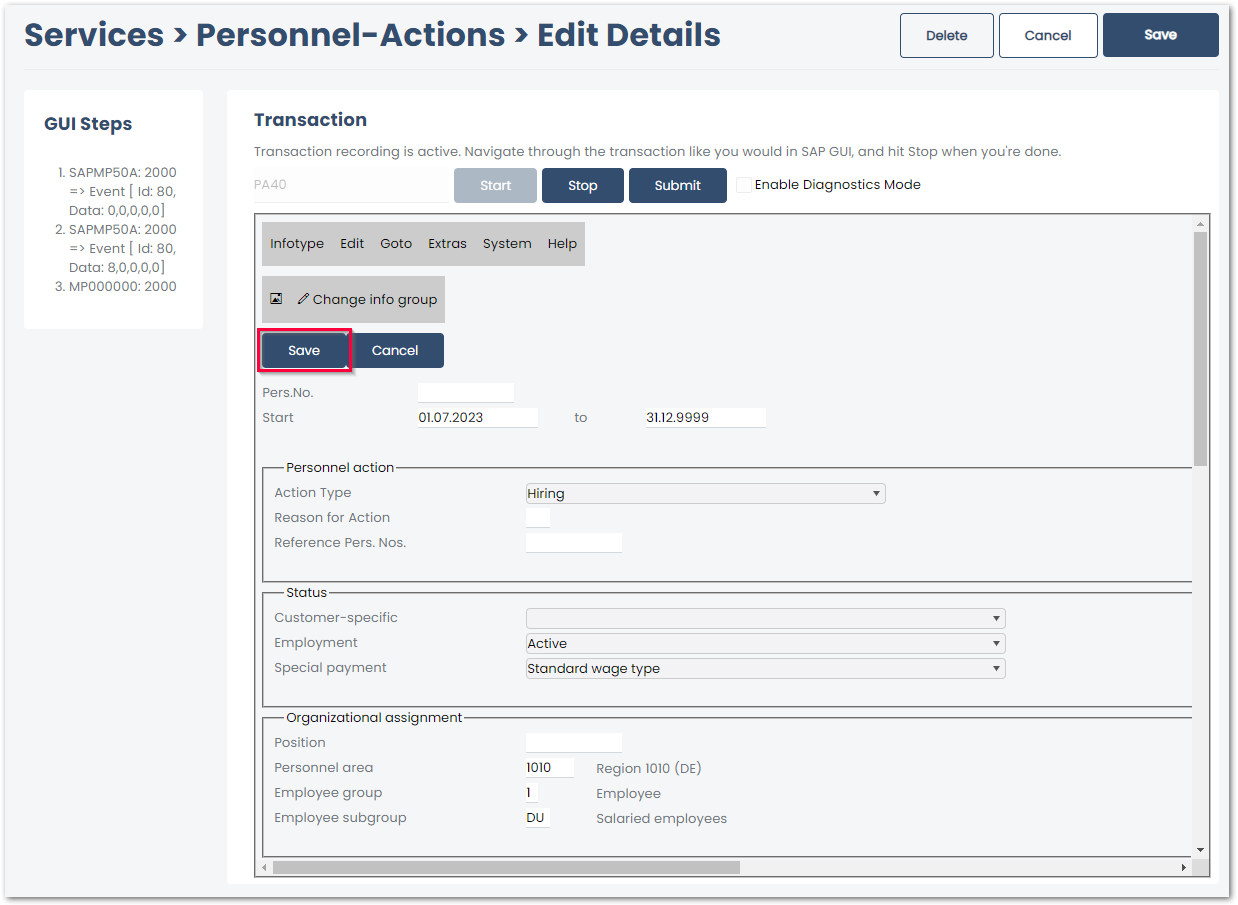Click the Submit button
This screenshot has height=905, width=1238.
point(678,186)
